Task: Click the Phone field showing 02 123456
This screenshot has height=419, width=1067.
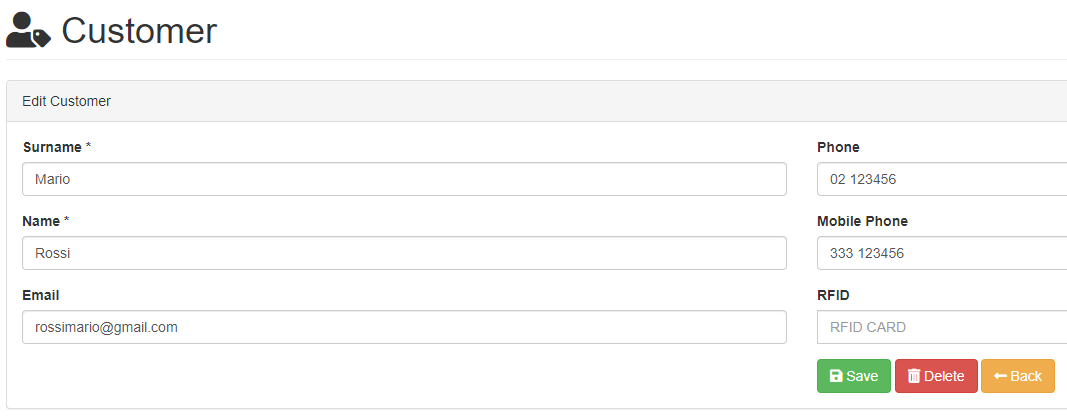Action: [942, 179]
